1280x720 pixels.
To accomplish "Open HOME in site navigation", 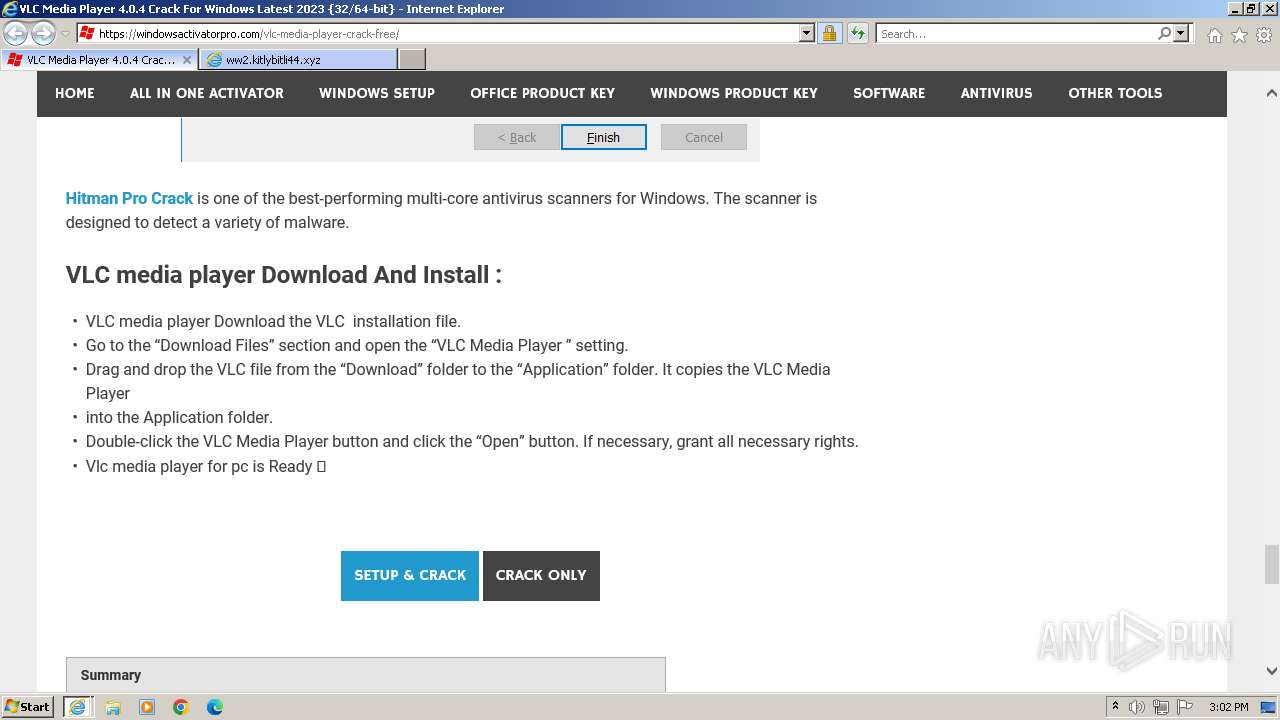I will (x=75, y=93).
